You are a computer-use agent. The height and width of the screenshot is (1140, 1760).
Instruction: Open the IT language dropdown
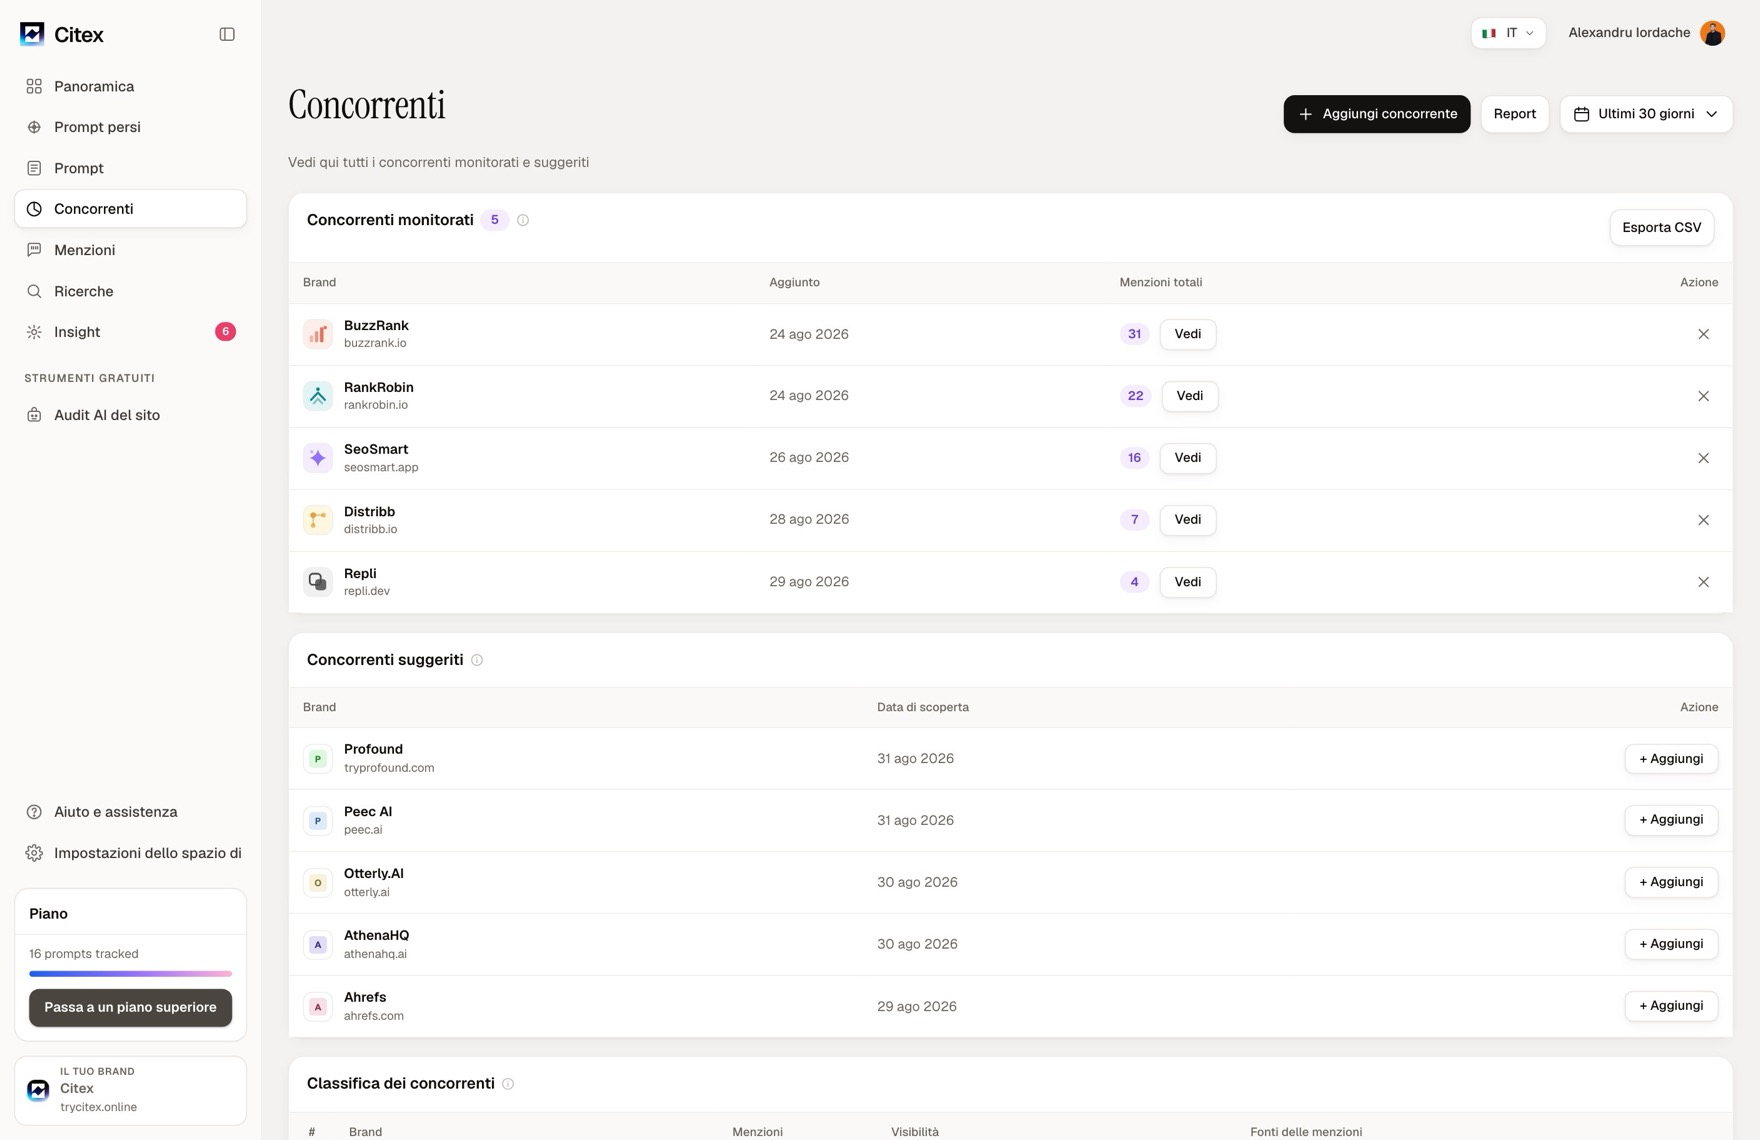(1508, 33)
